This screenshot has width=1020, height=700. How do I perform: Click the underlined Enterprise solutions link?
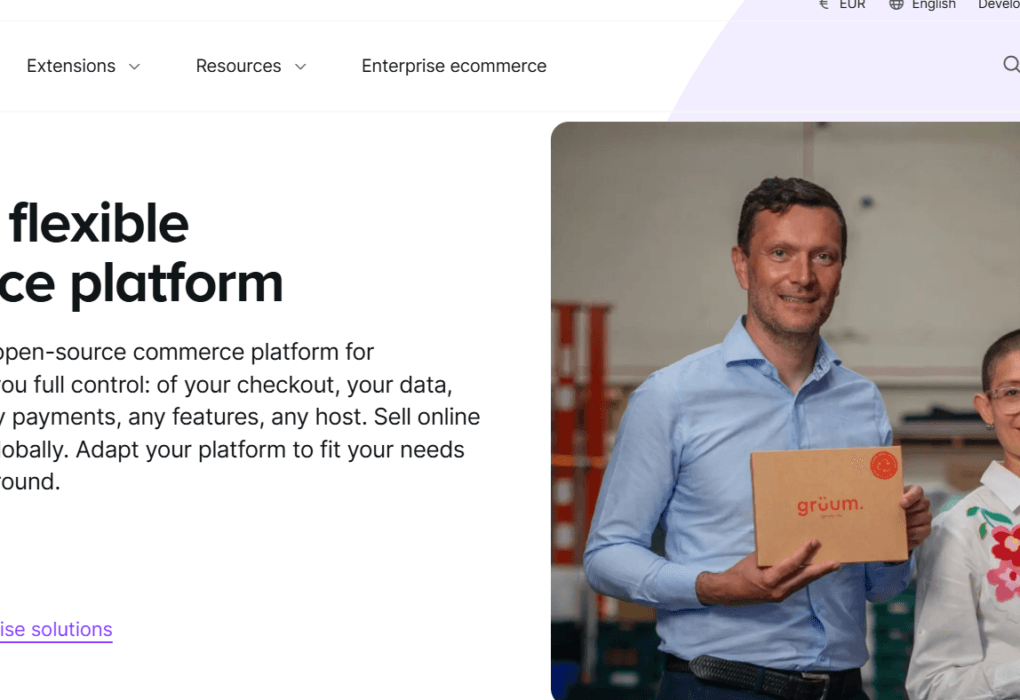(54, 629)
